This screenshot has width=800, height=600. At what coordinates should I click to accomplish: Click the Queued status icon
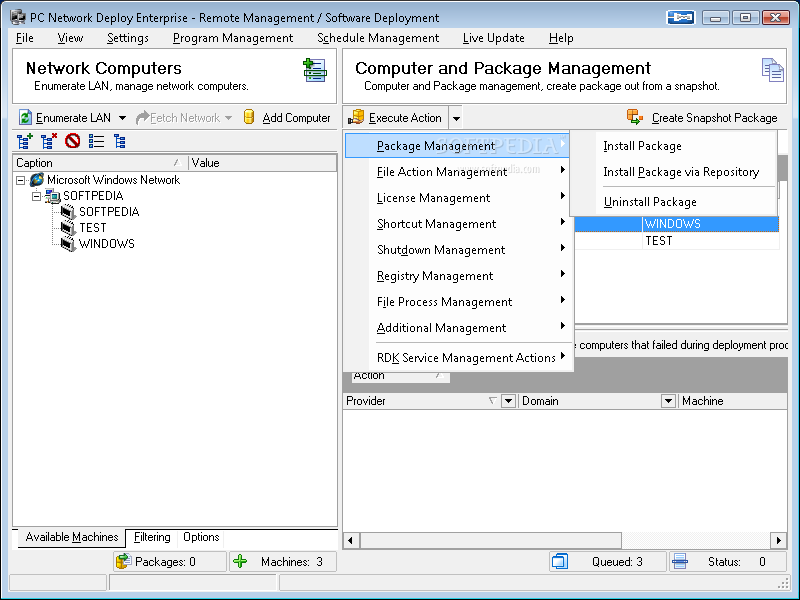560,561
